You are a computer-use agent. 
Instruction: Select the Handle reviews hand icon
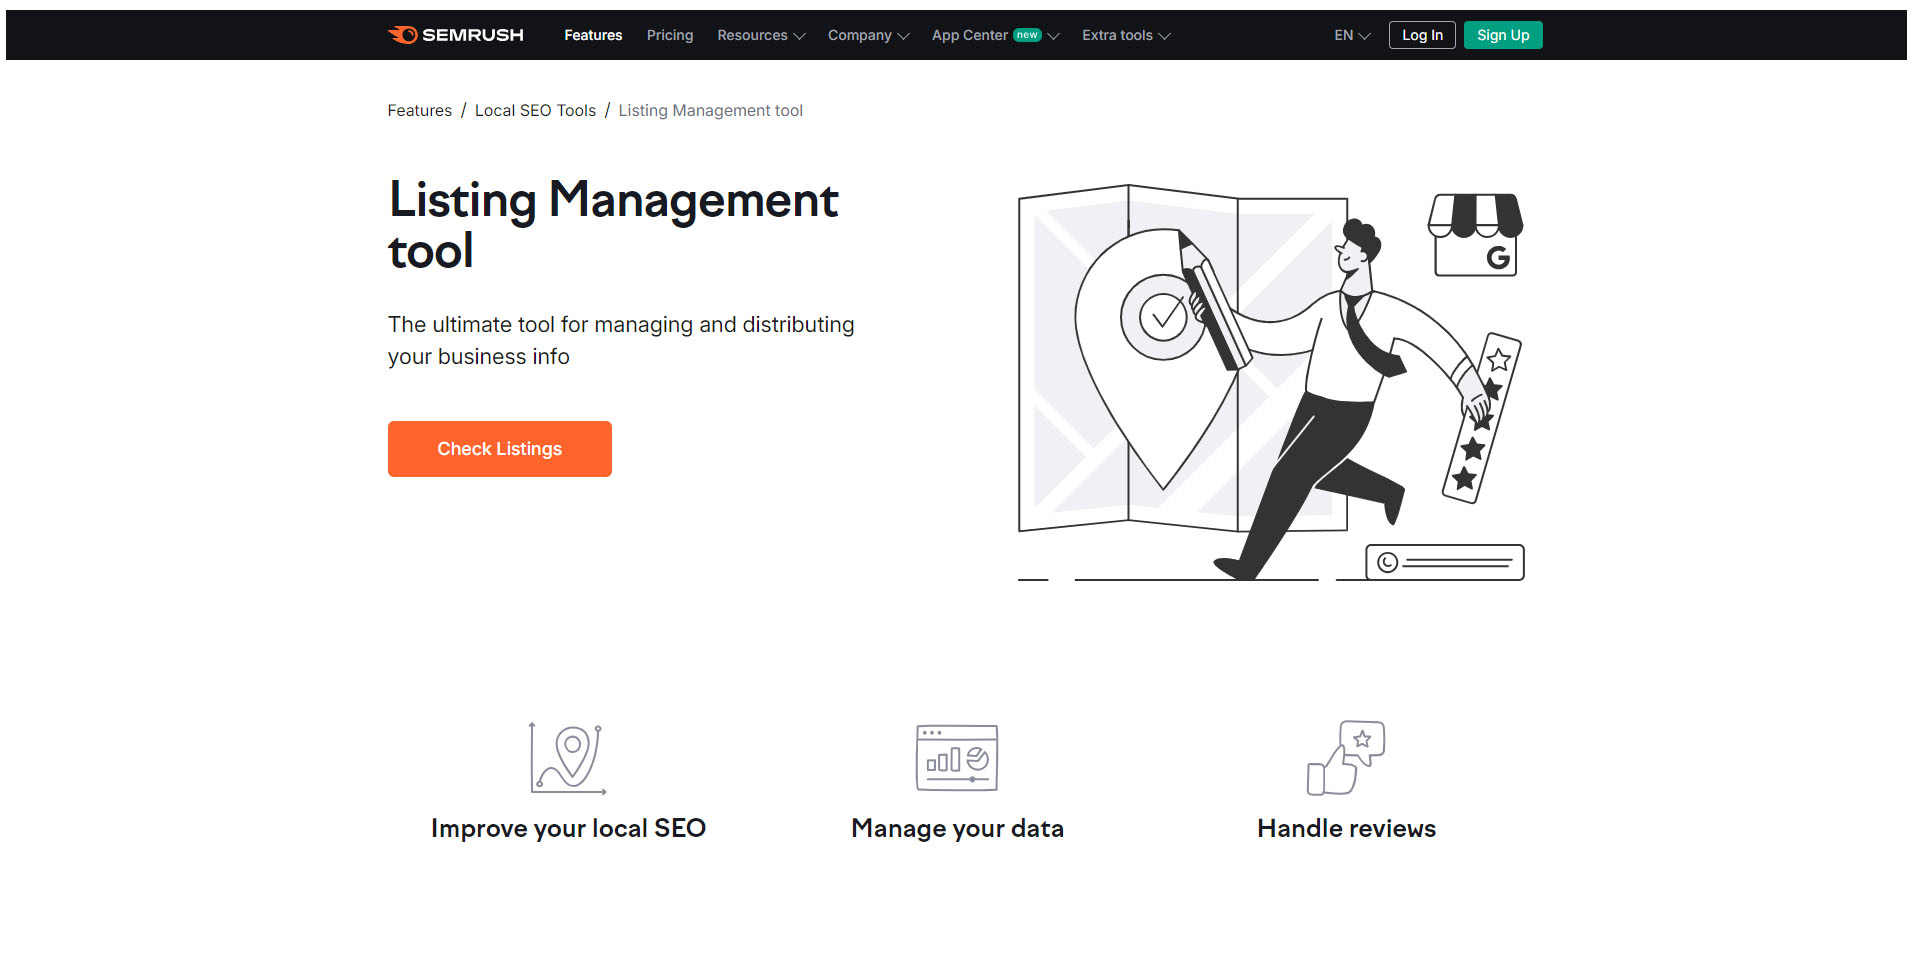pyautogui.click(x=1345, y=758)
